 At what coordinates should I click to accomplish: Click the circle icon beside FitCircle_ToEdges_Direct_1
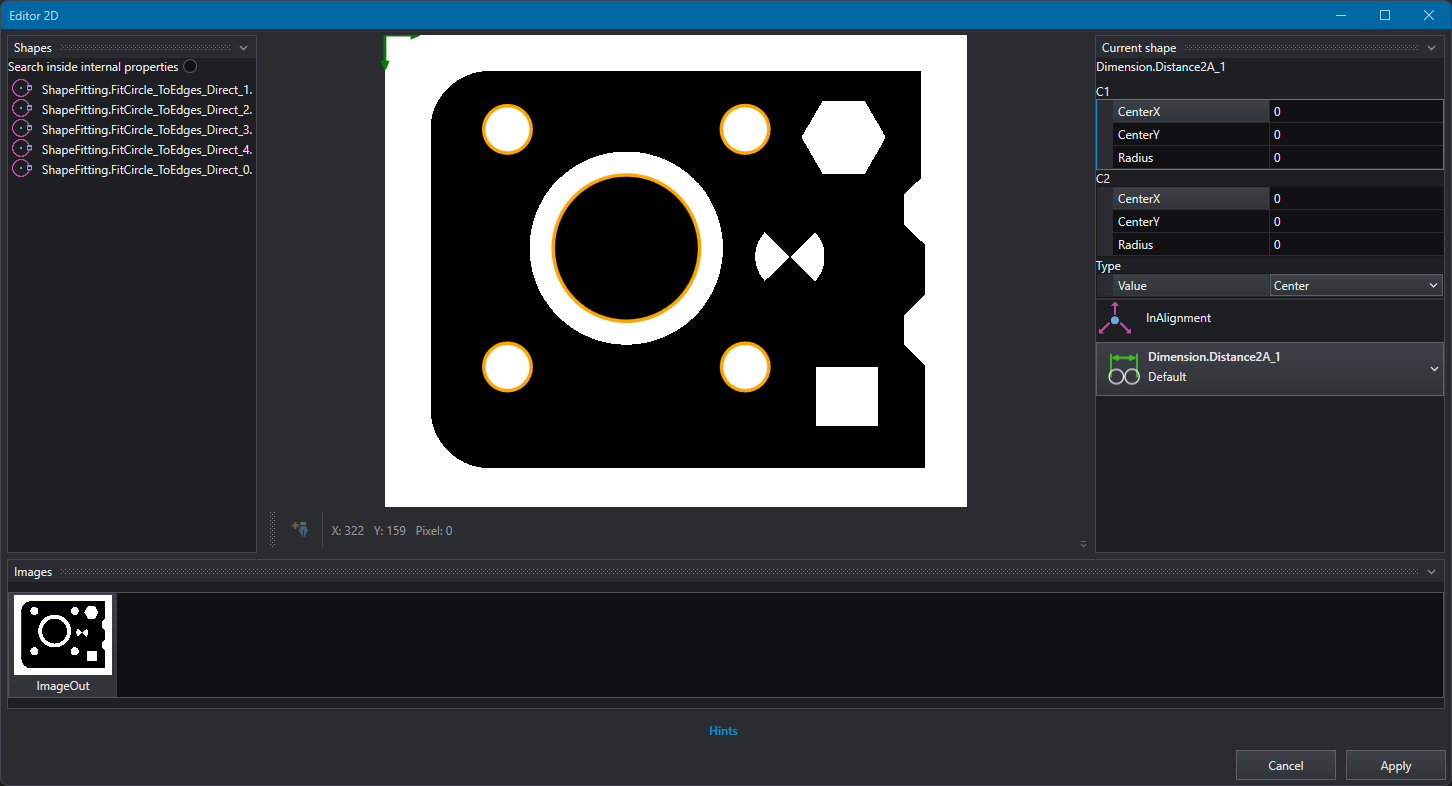[22, 89]
